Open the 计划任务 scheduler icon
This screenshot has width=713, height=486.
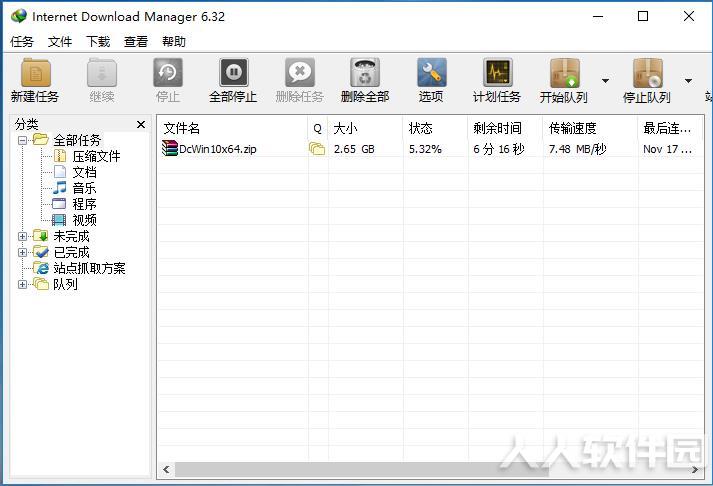point(497,72)
